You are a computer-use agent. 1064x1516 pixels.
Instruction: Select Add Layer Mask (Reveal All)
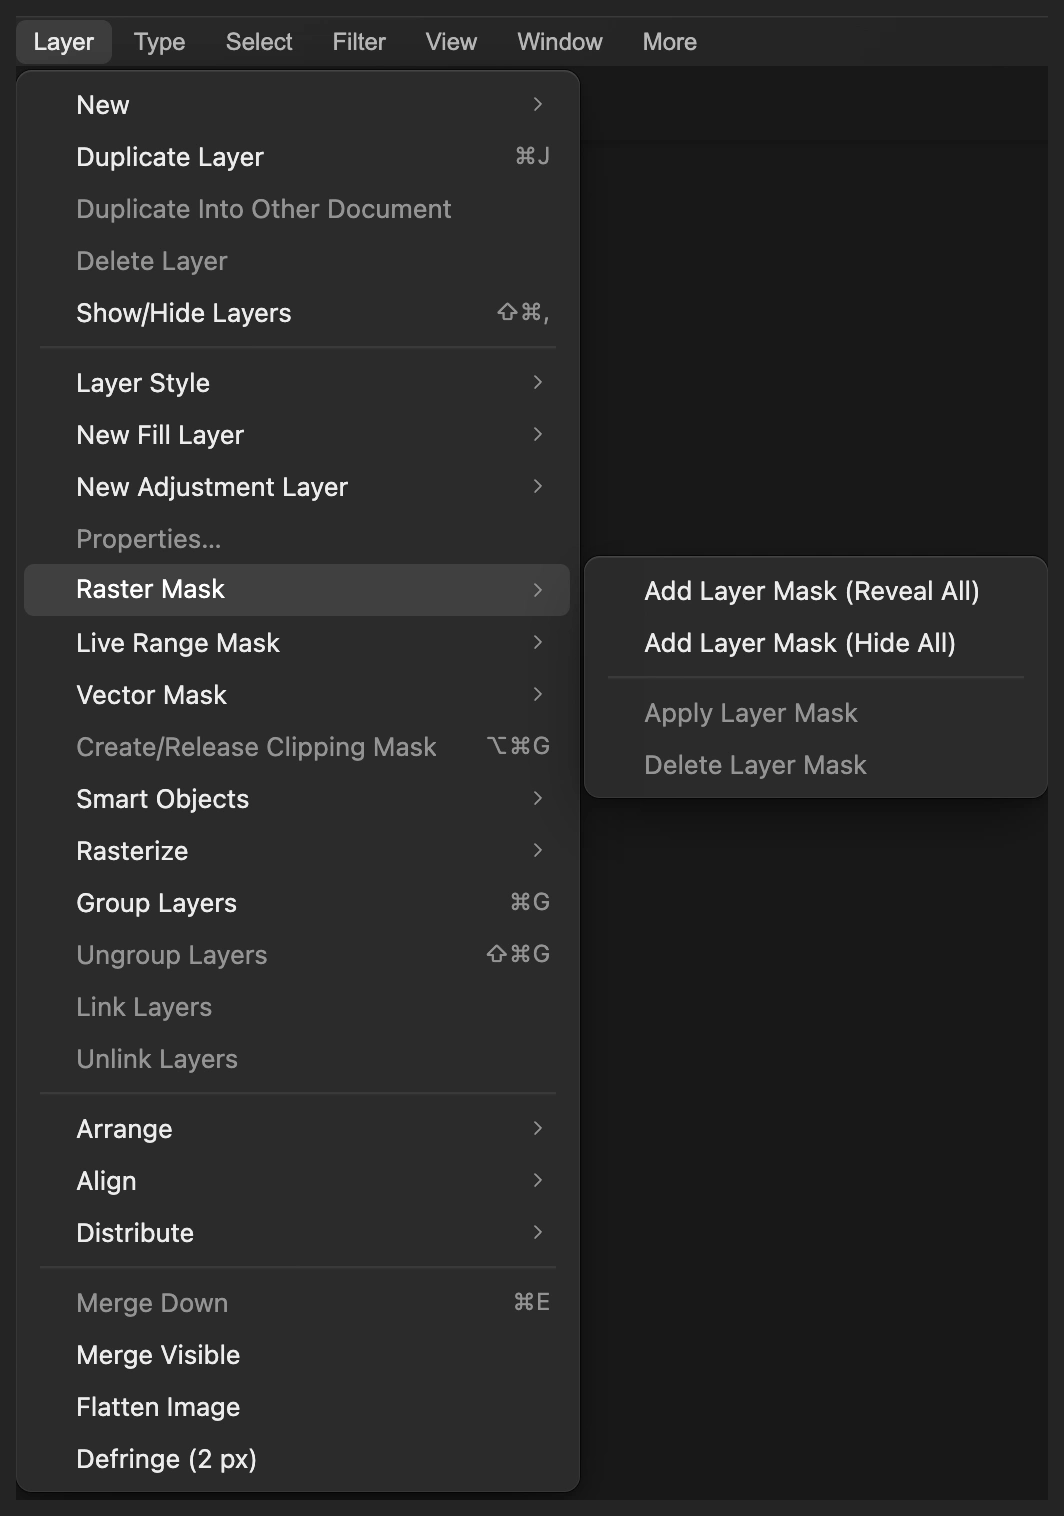point(816,591)
